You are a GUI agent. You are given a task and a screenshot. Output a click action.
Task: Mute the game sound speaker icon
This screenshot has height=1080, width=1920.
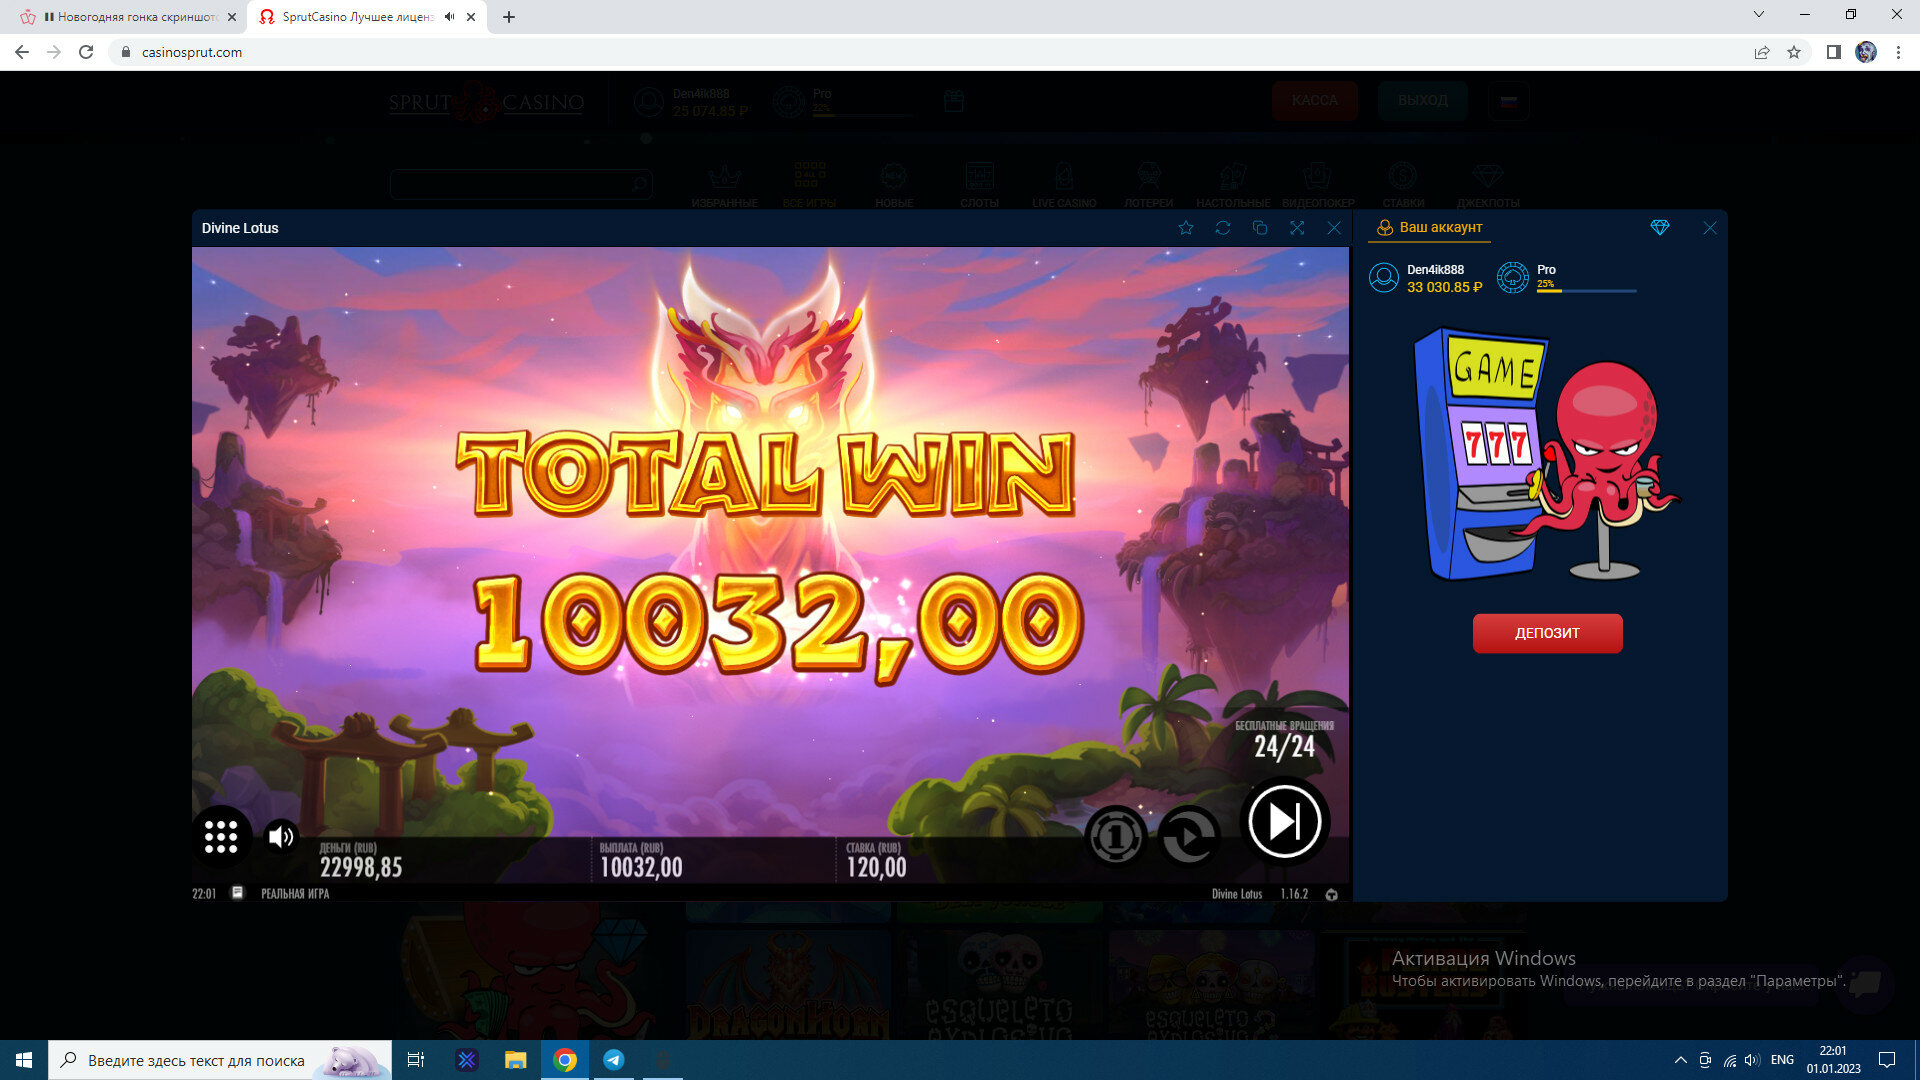281,836
